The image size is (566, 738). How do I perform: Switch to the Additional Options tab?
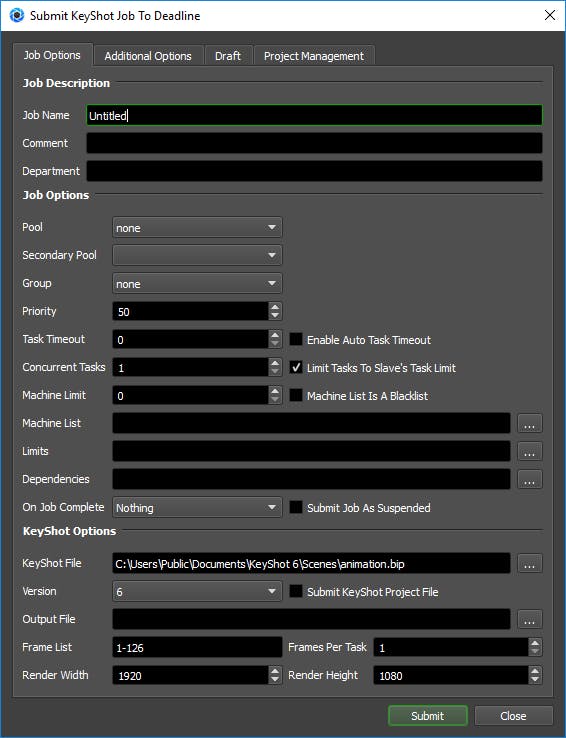148,56
